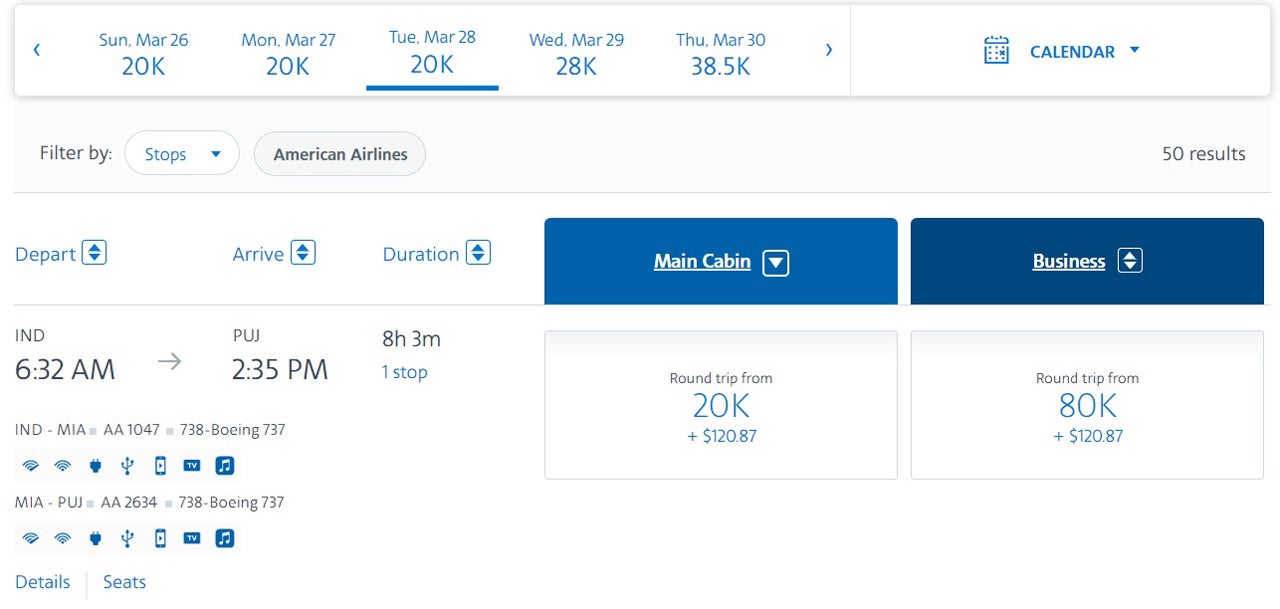Click the next dates right arrow
This screenshot has width=1280, height=609.
[x=828, y=50]
